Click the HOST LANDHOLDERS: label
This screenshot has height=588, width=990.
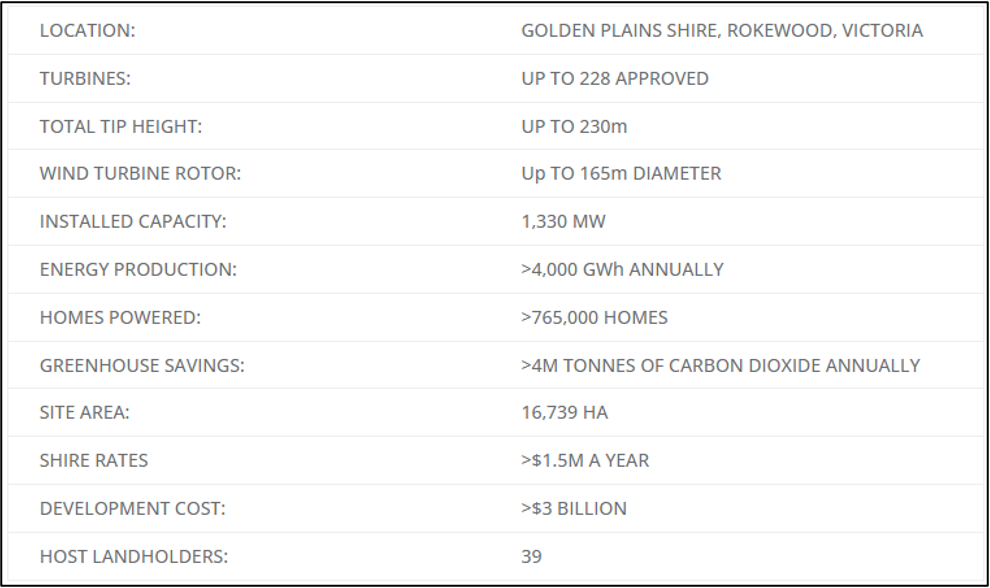pos(134,556)
